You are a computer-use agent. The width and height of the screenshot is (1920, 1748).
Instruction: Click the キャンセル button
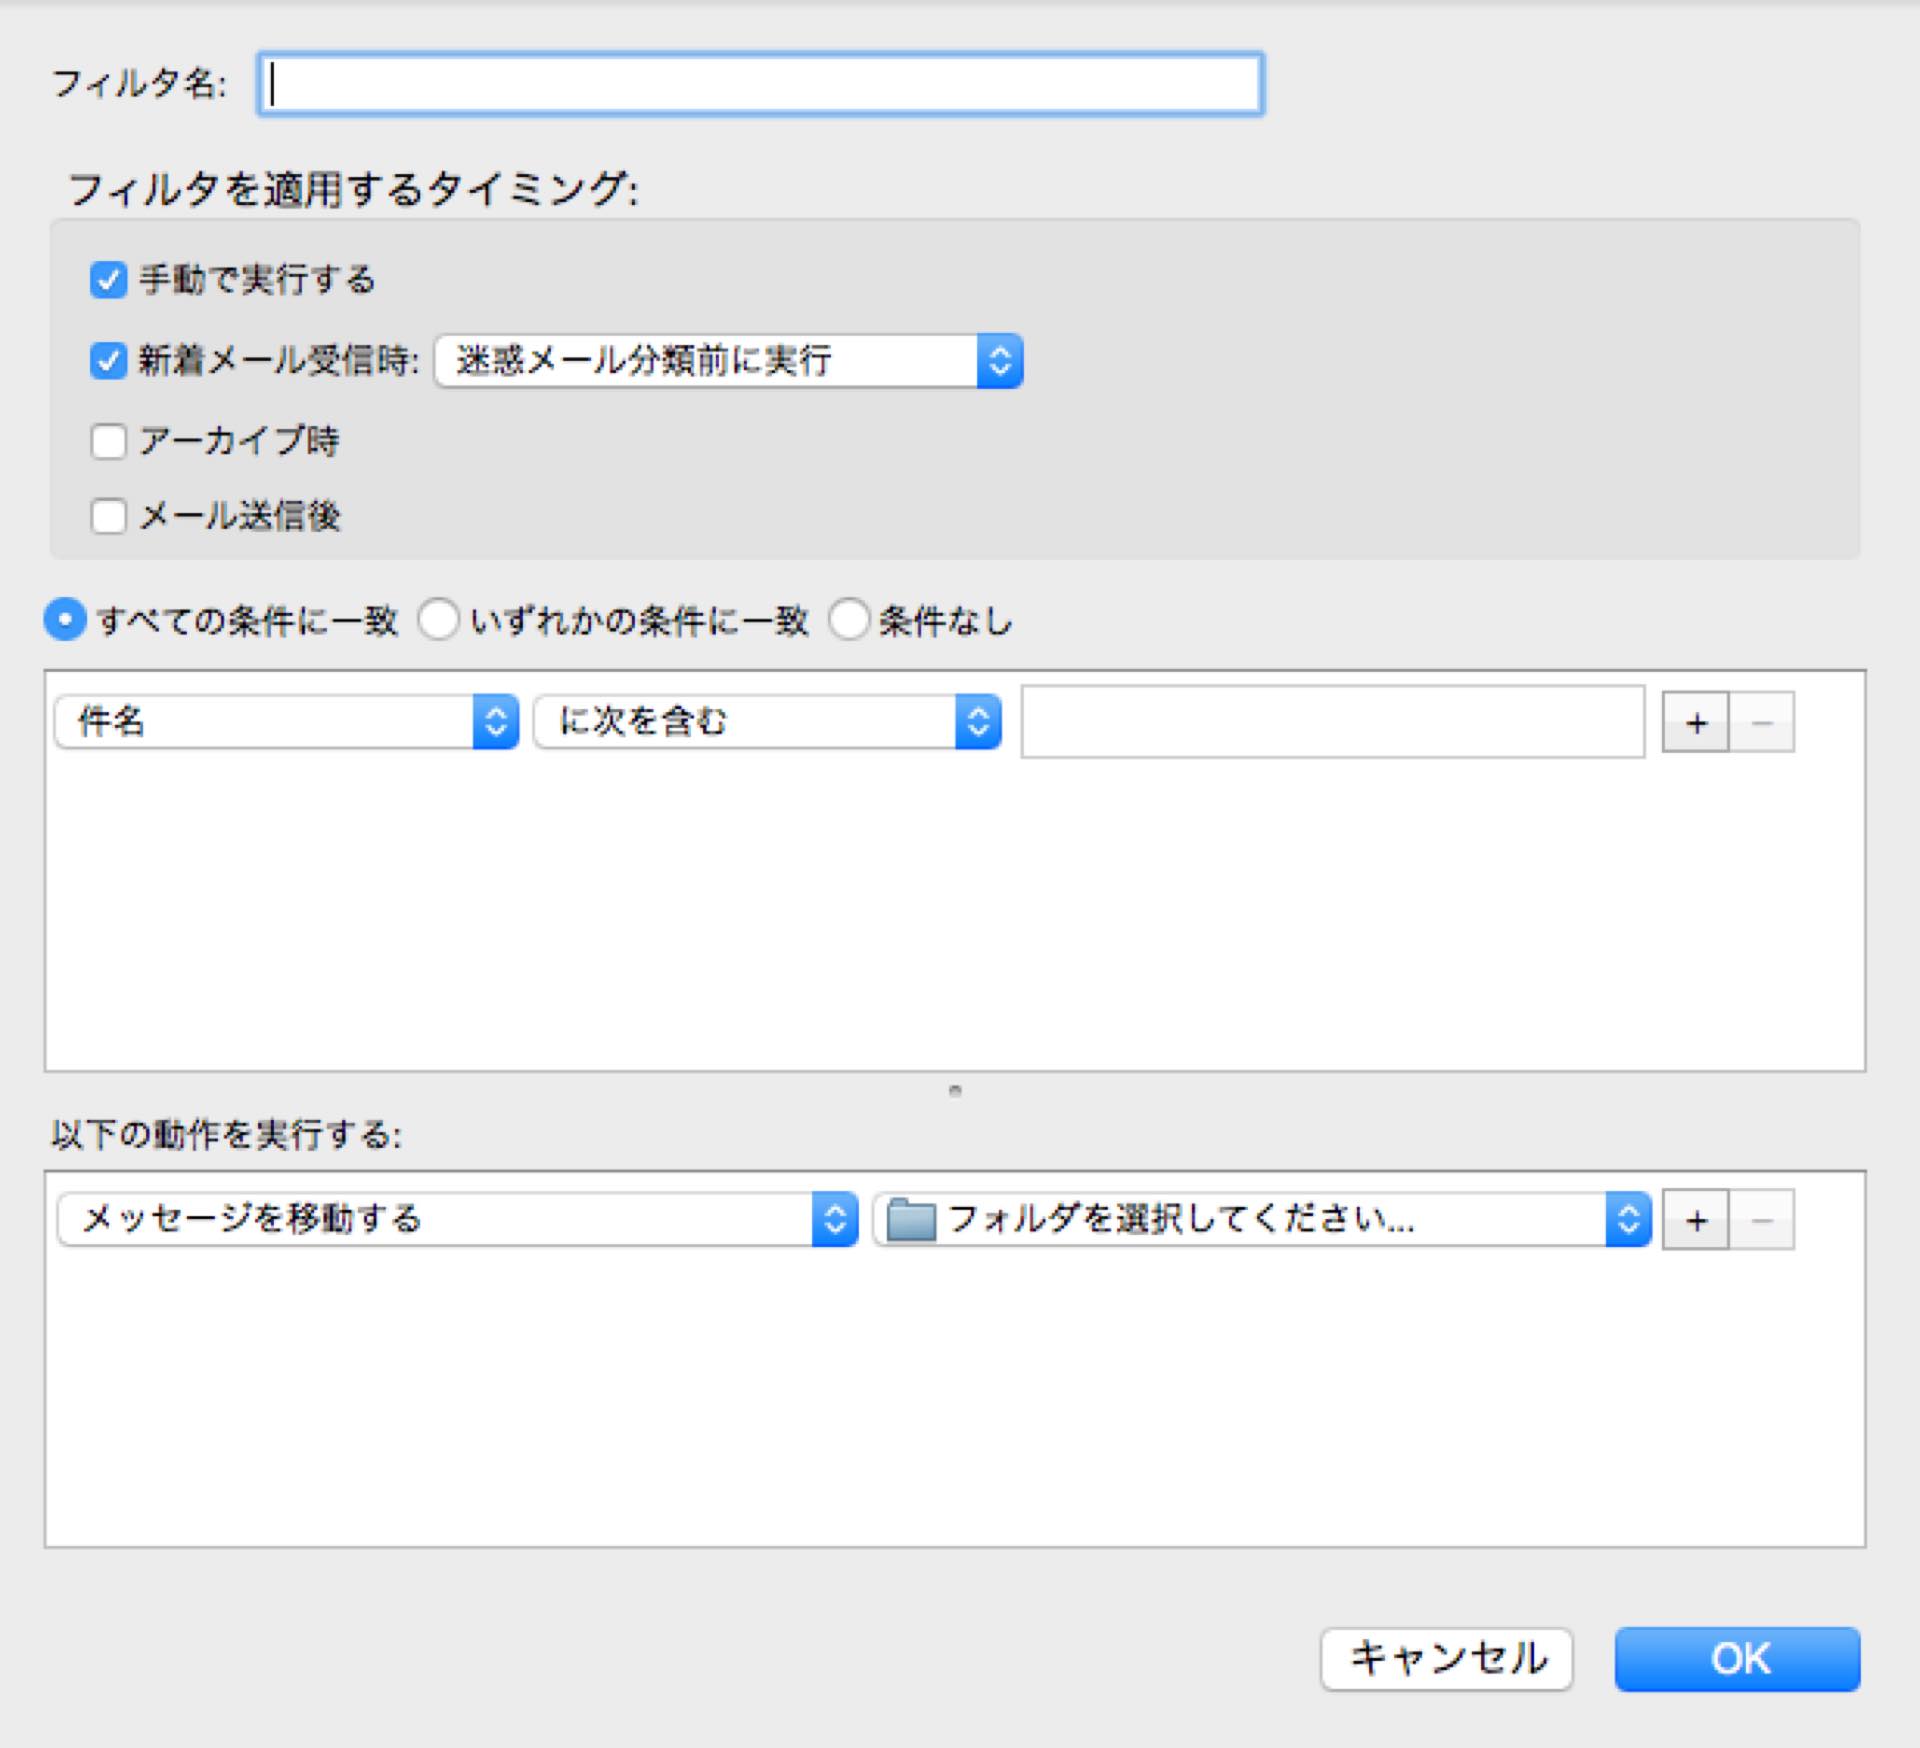(x=1446, y=1659)
